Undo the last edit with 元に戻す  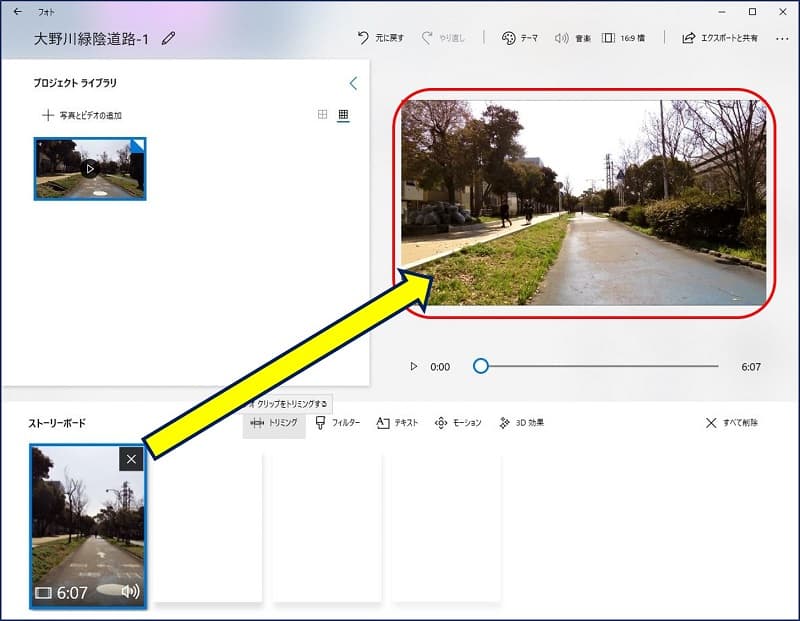381,38
